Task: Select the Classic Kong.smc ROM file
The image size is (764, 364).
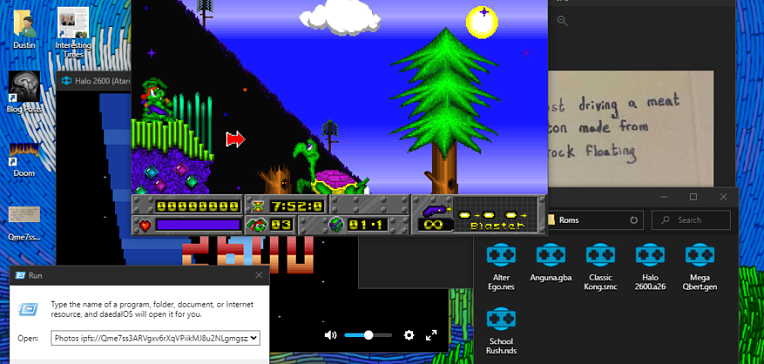Action: [600, 267]
